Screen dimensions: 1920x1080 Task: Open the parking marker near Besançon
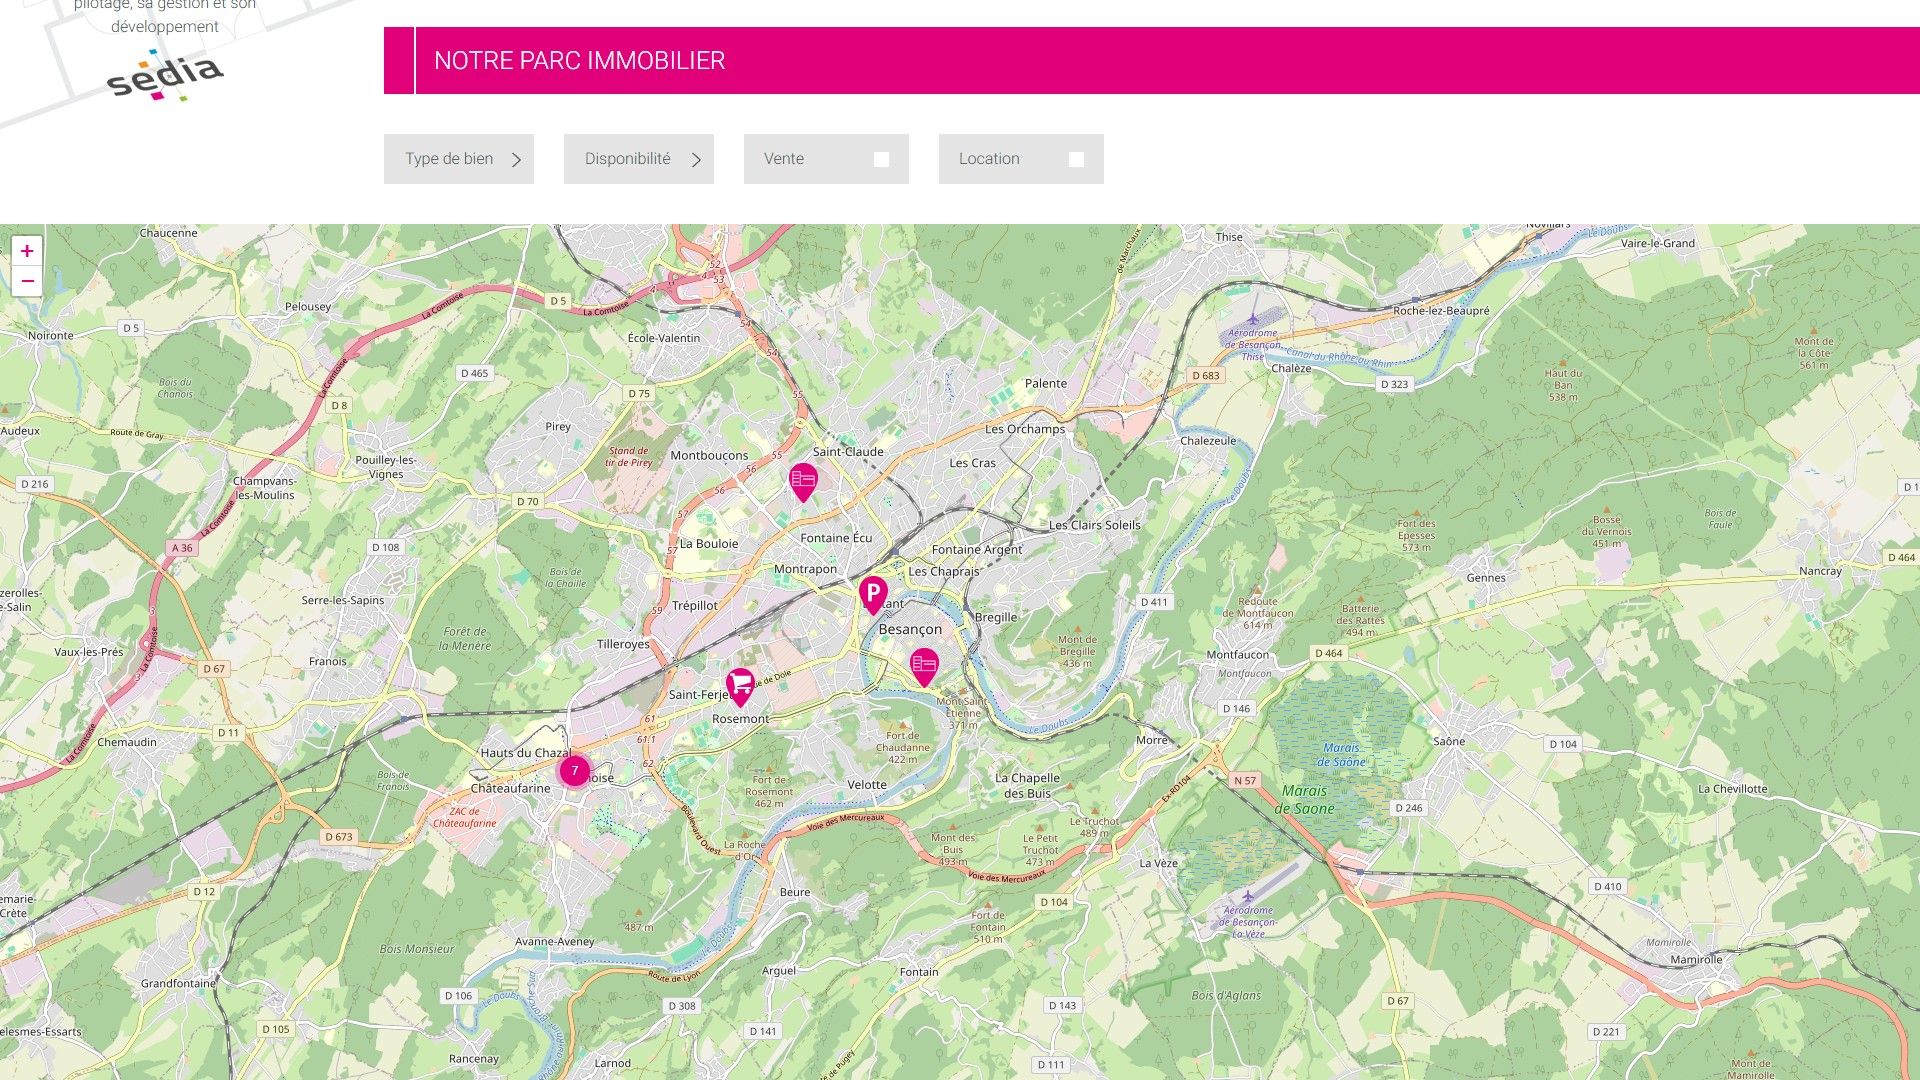coord(873,595)
